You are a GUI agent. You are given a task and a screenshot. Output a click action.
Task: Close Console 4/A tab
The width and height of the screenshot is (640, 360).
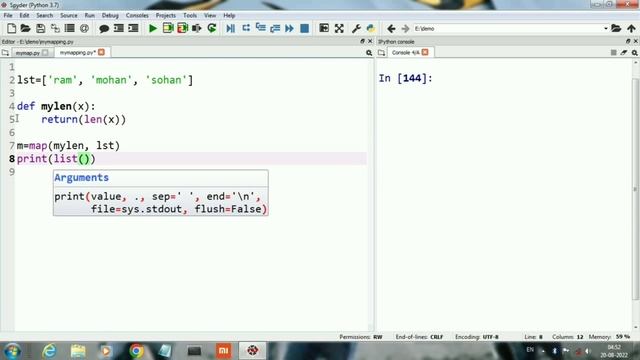click(425, 52)
